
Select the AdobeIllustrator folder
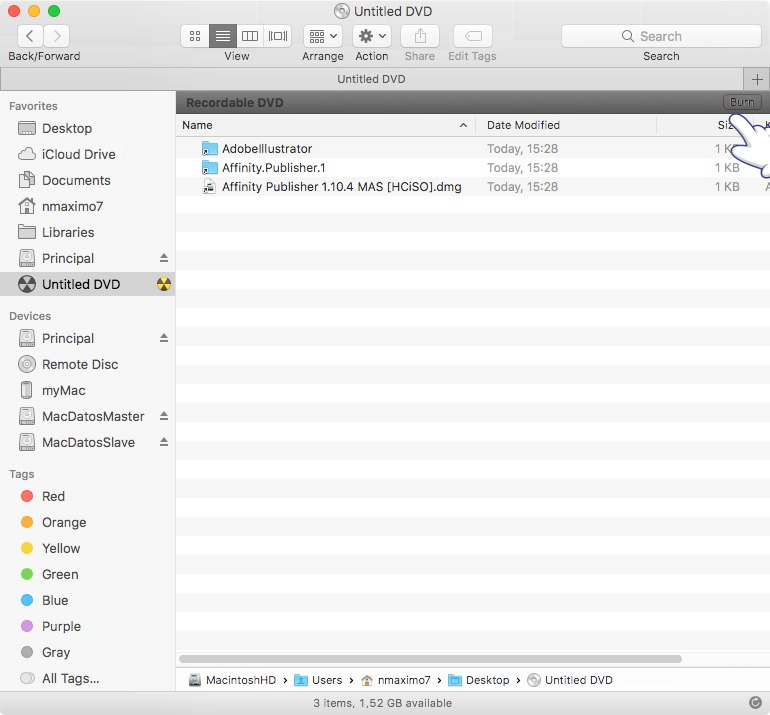(x=267, y=149)
